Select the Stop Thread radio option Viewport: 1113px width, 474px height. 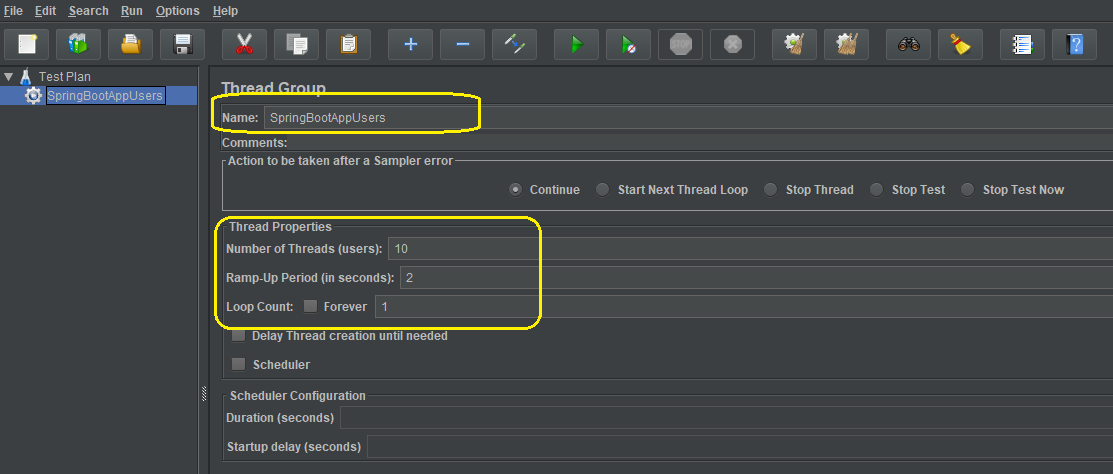coord(771,189)
